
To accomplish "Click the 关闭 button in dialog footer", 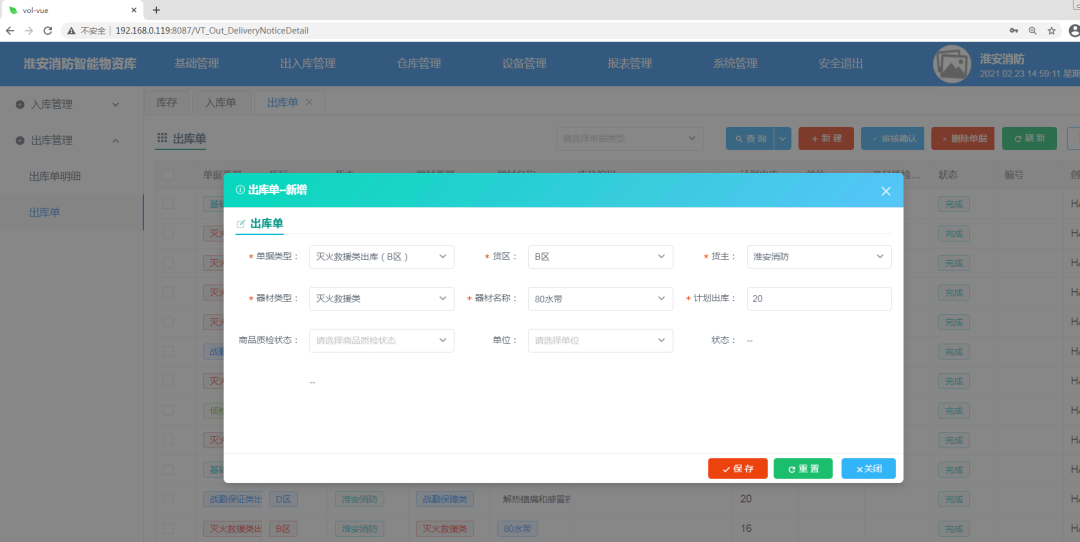I will pos(869,468).
